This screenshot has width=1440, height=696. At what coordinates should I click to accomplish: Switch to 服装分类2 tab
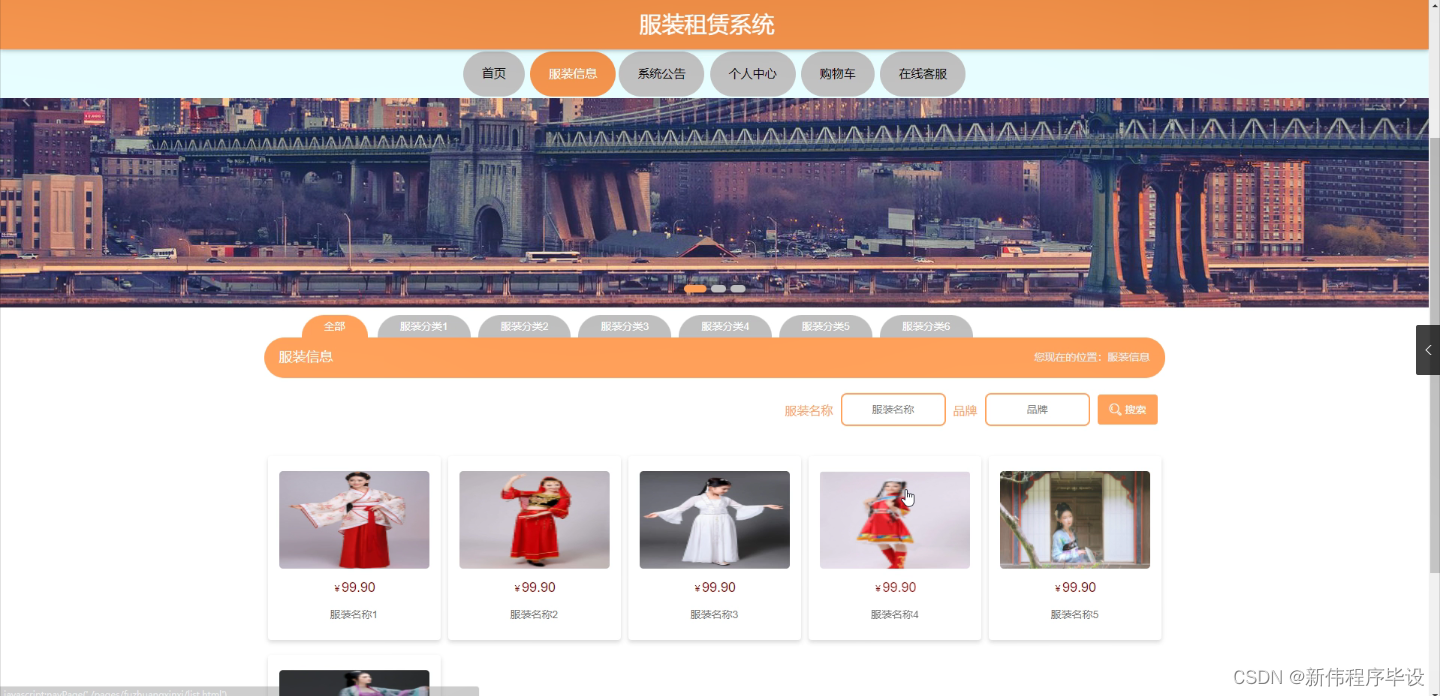[525, 327]
